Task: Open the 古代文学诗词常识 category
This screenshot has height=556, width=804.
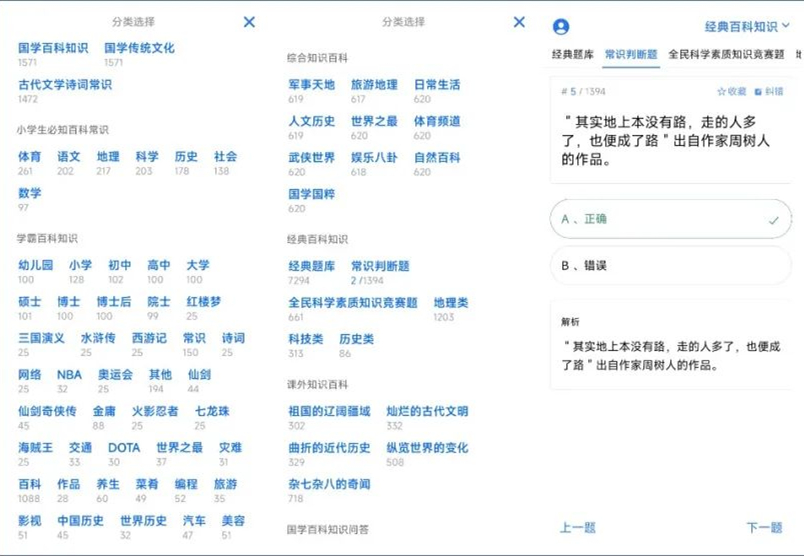Action: coord(65,84)
